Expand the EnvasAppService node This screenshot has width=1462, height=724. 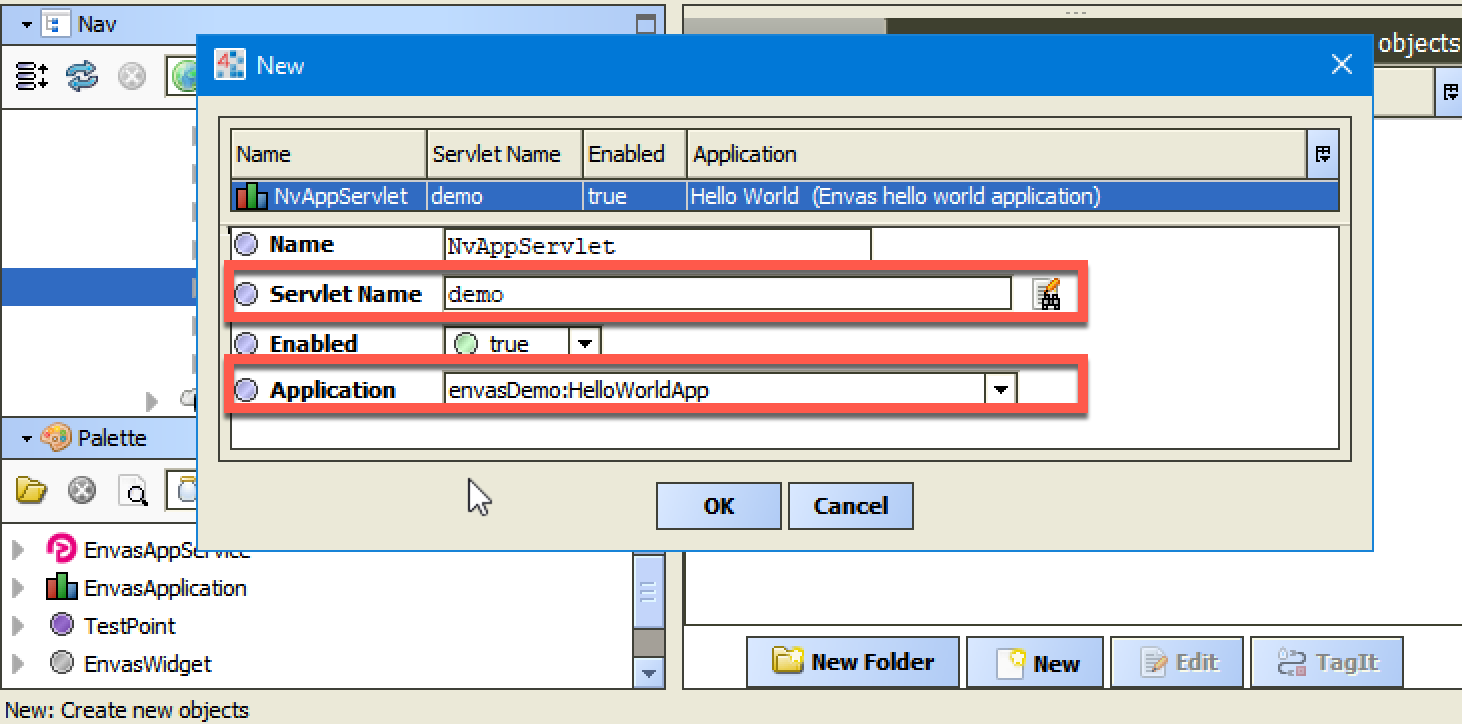pos(18,550)
